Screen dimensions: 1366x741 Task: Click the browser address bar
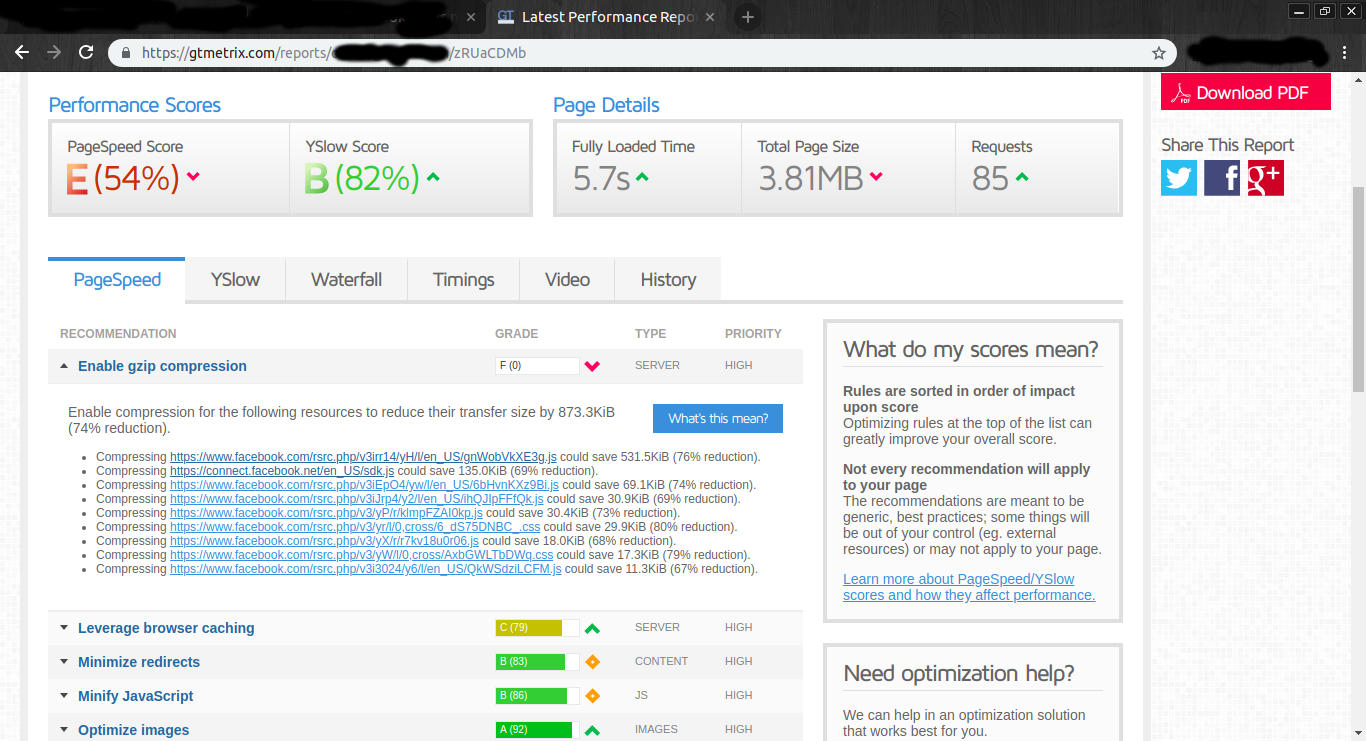640,53
